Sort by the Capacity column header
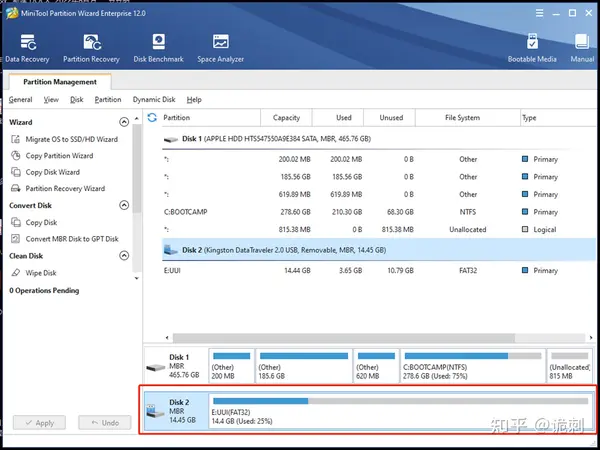Screen dimensions: 600x450 click(286, 117)
